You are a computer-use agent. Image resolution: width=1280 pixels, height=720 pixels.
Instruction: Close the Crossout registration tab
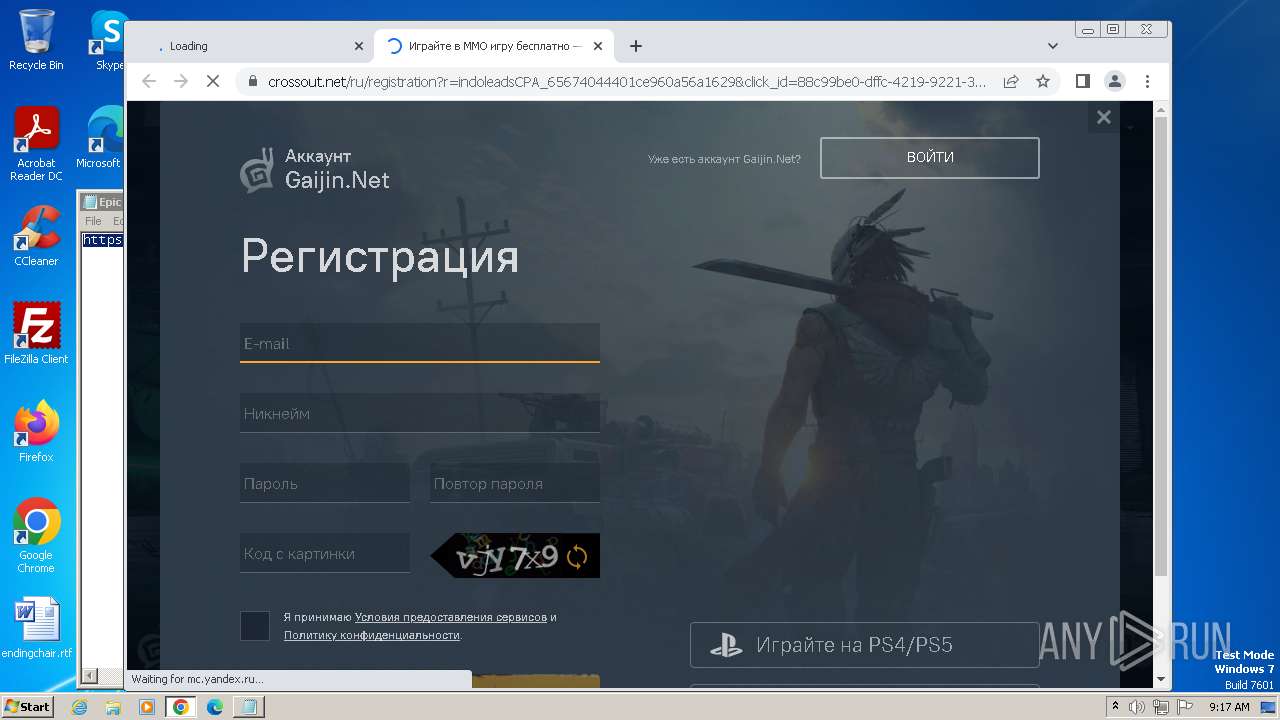(598, 46)
